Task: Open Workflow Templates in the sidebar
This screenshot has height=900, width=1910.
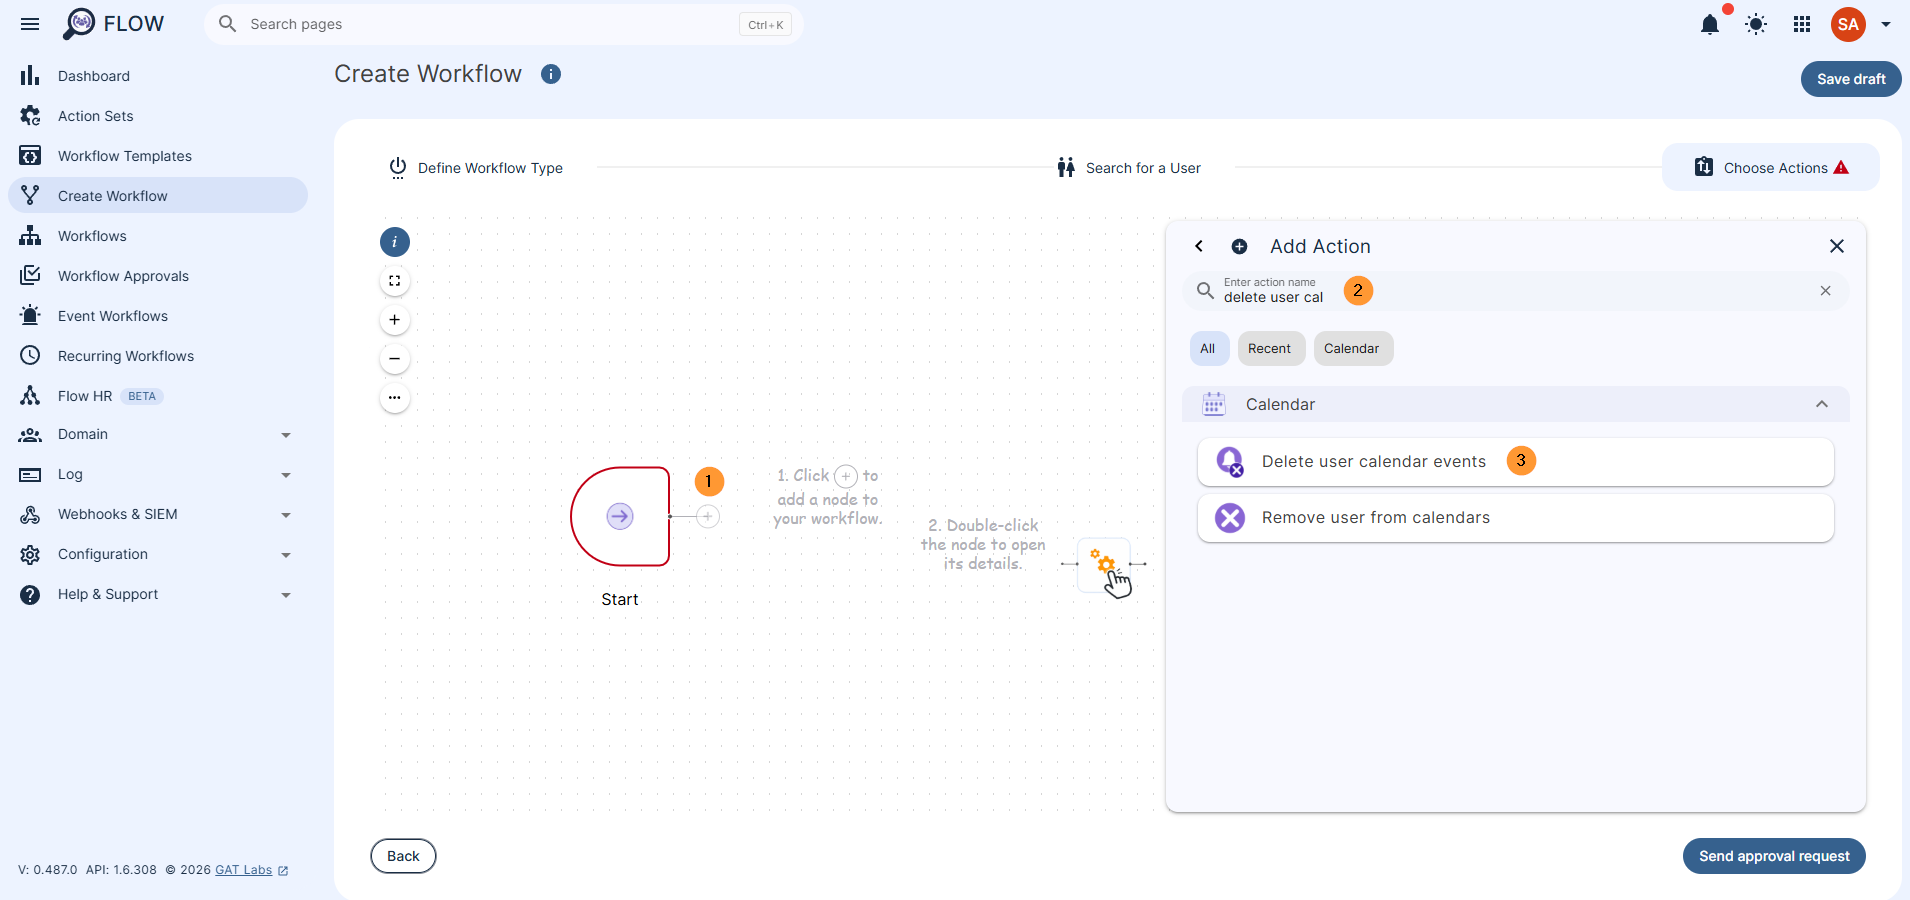Action: click(x=158, y=156)
